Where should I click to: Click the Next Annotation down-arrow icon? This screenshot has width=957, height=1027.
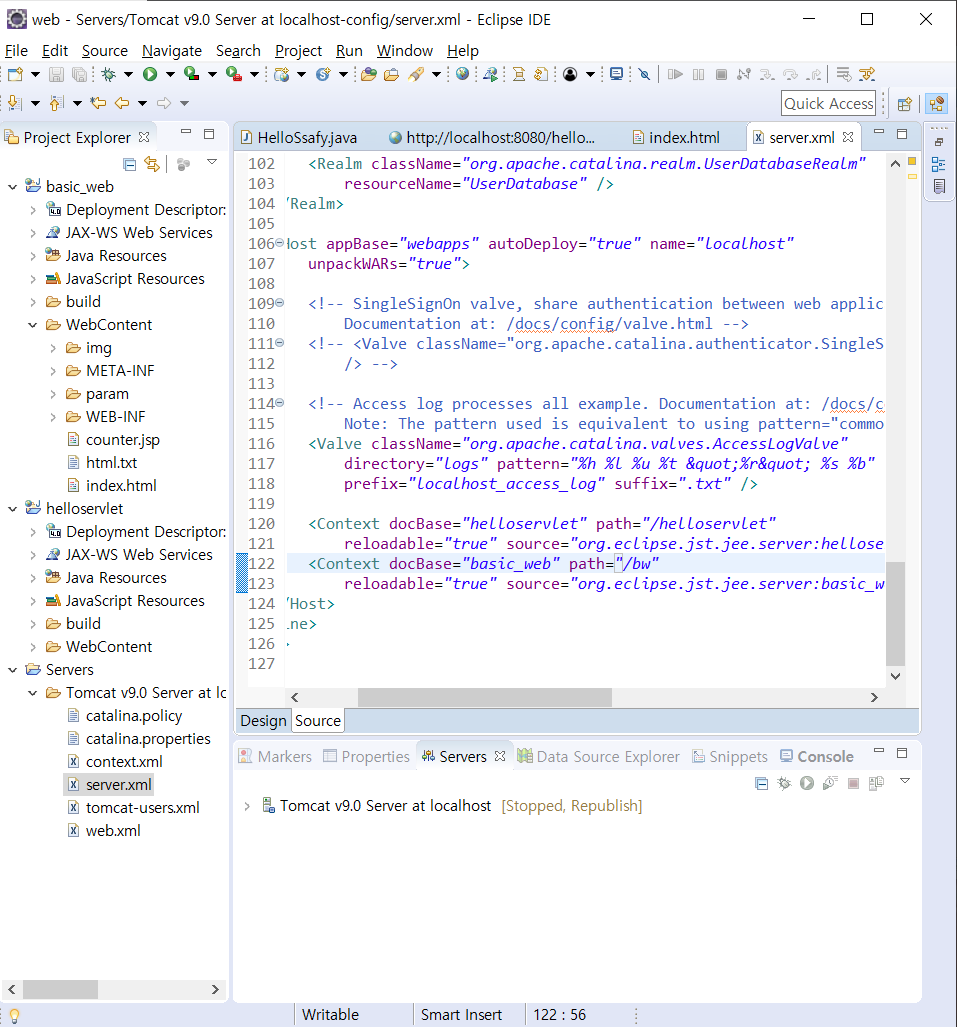click(14, 103)
